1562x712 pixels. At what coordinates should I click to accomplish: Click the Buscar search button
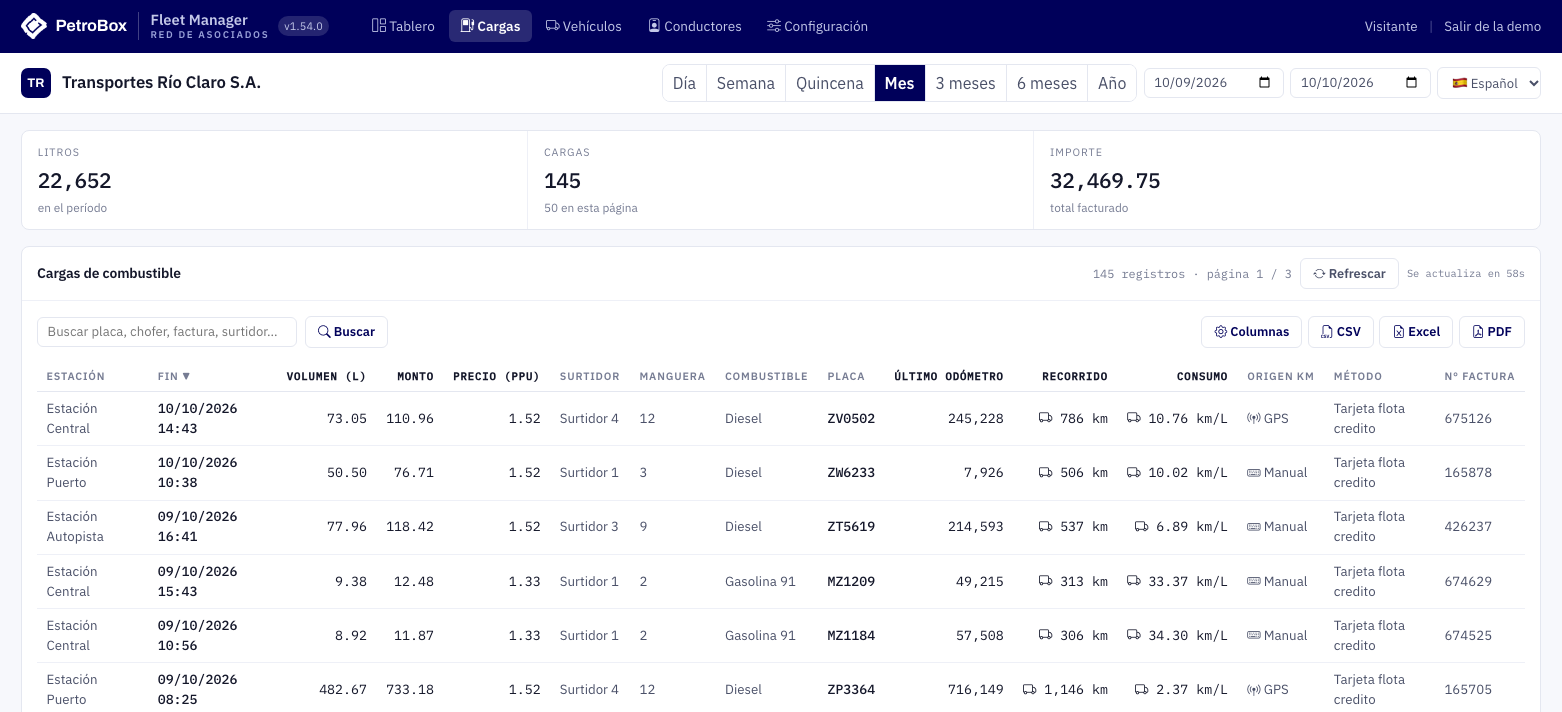346,332
